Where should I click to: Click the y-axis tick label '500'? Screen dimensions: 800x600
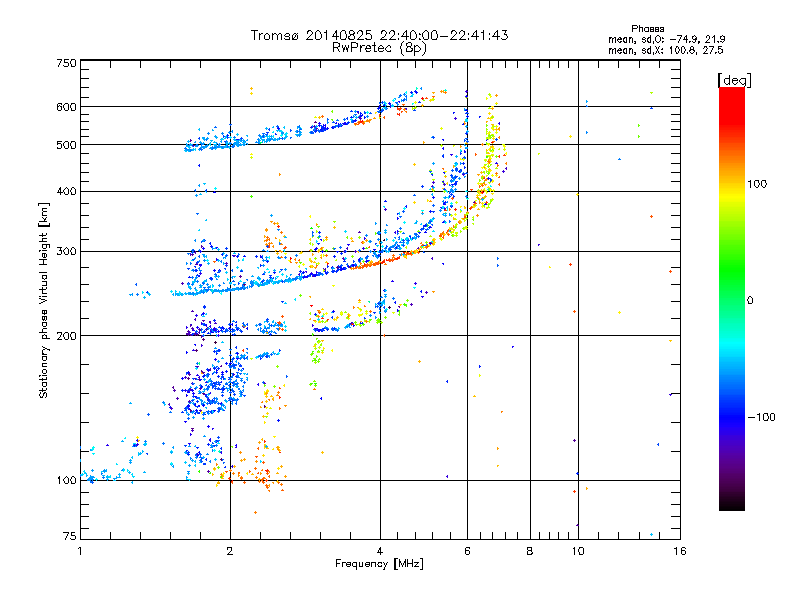pos(66,145)
